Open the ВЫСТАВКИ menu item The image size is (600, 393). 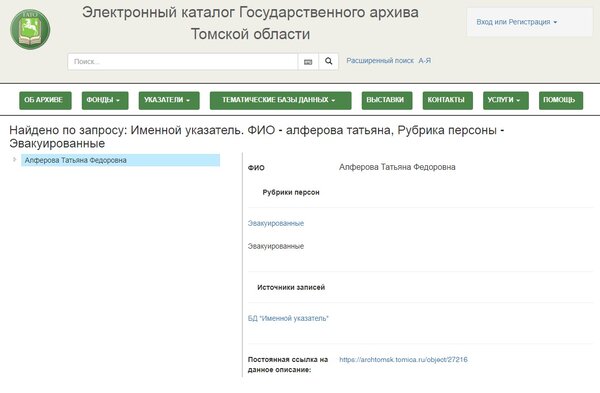click(387, 100)
